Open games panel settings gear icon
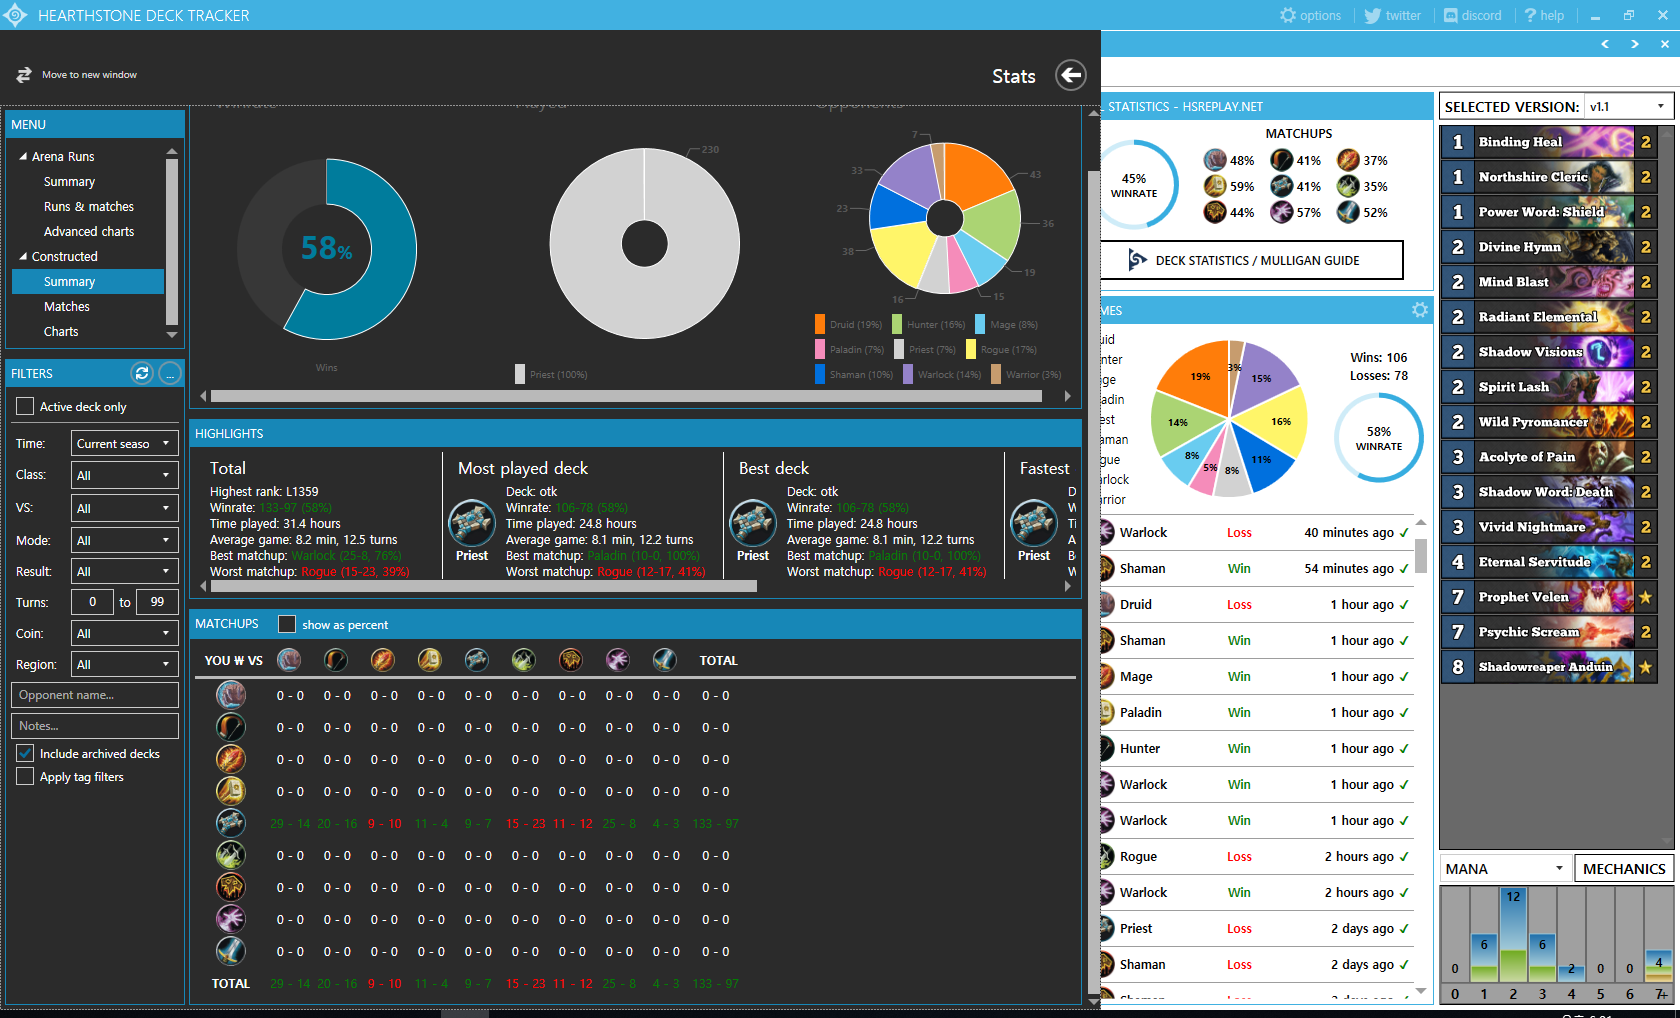 [1420, 310]
